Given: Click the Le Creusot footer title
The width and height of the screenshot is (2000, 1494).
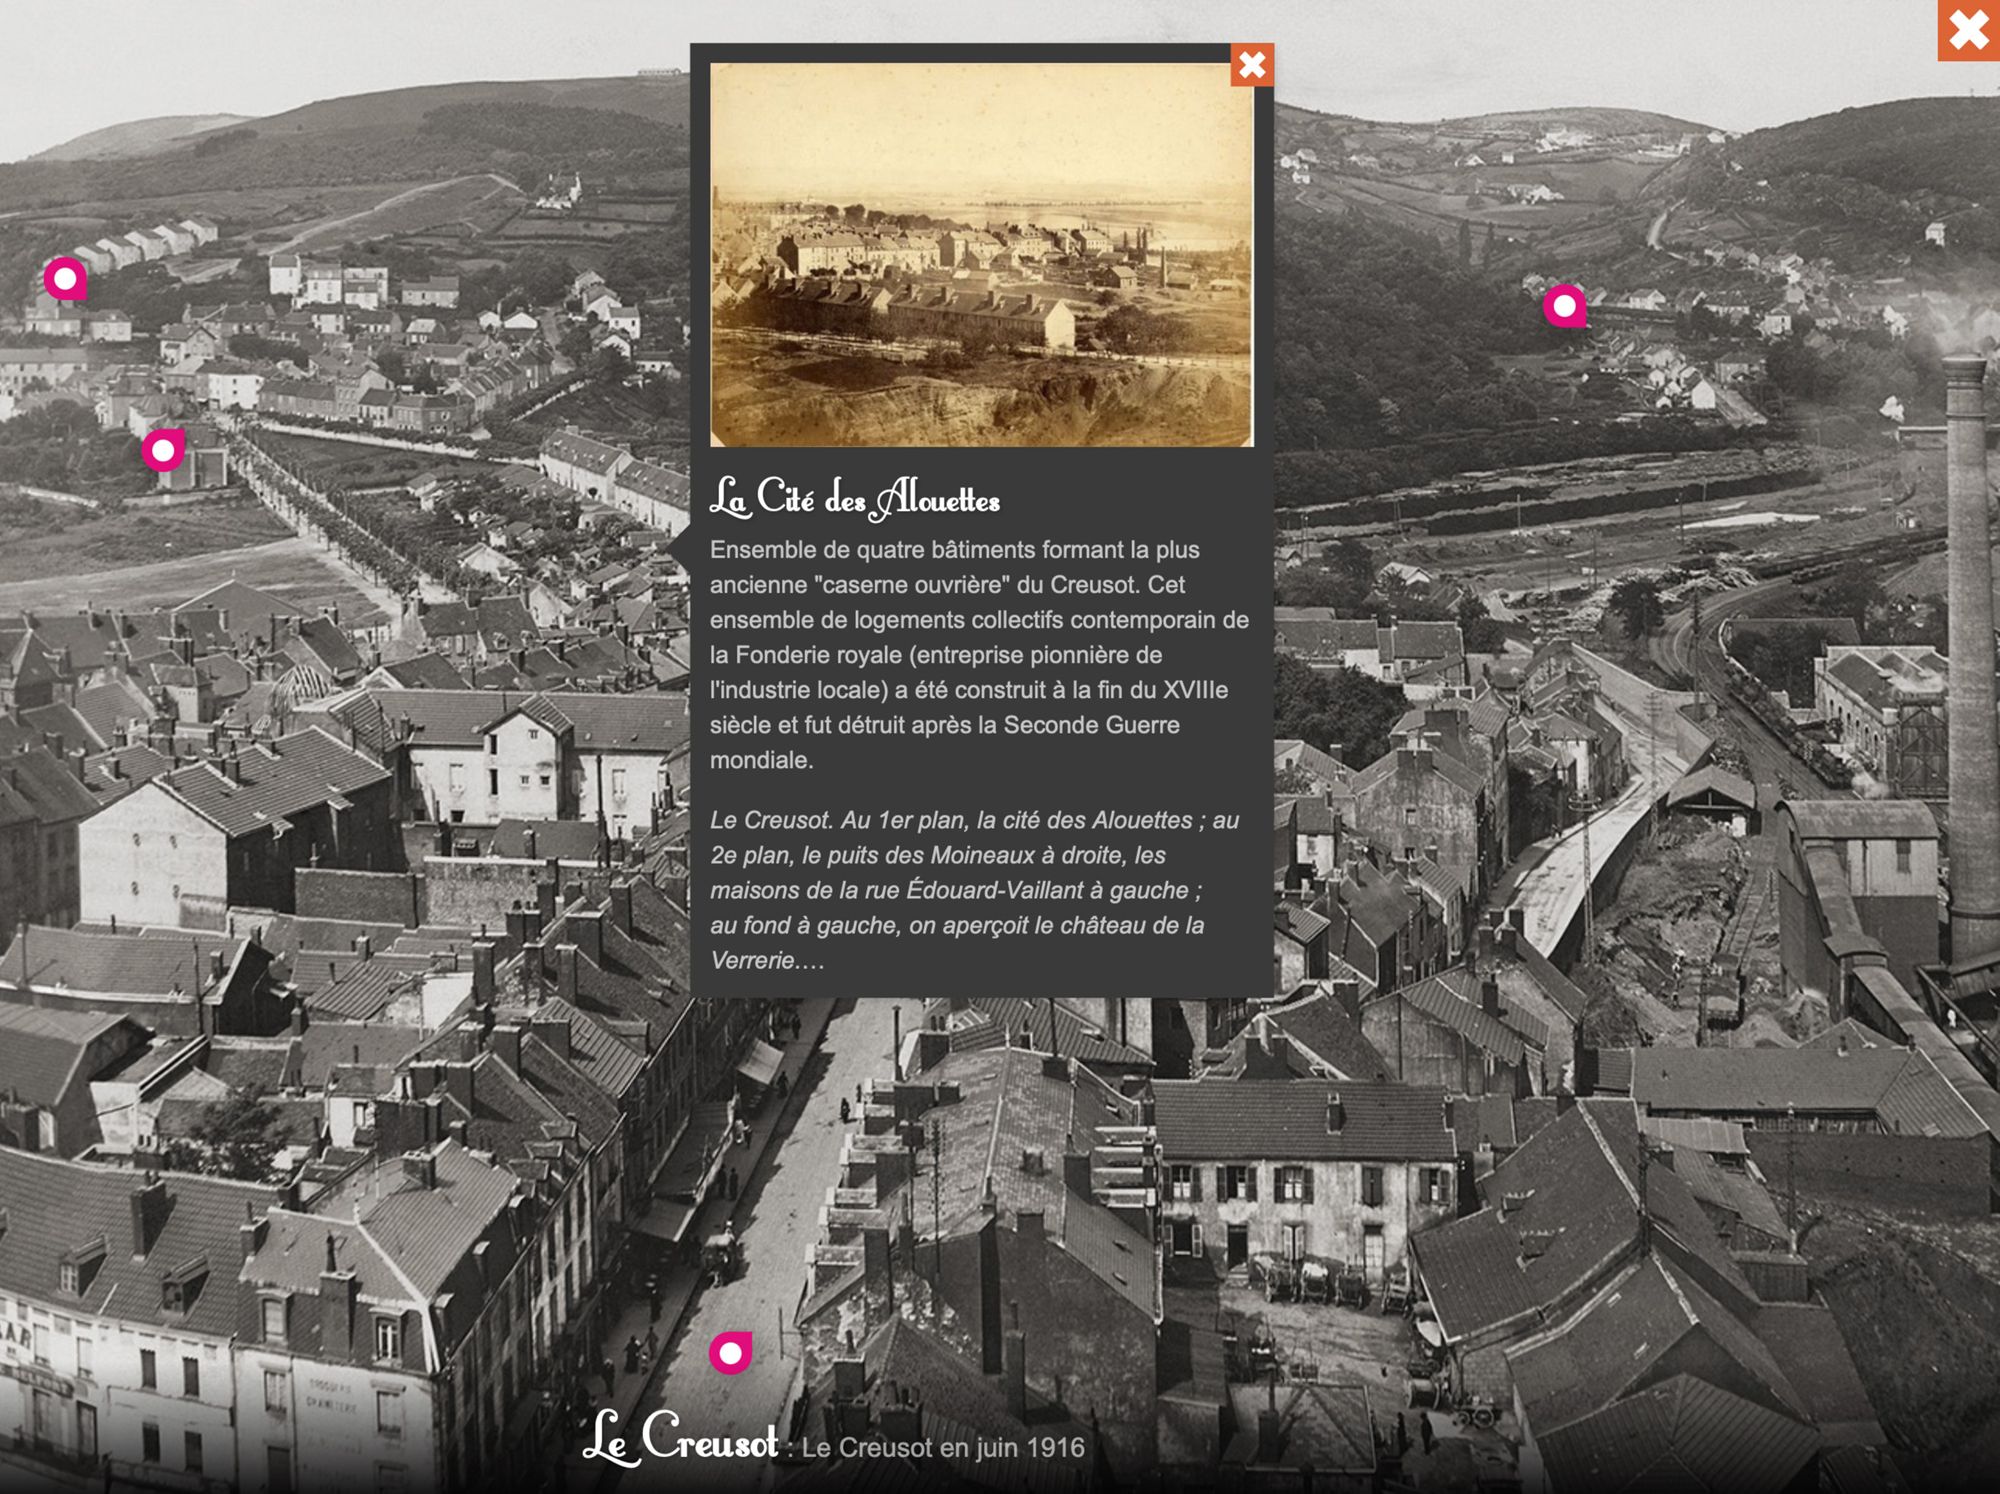Looking at the screenshot, I should (x=680, y=1438).
